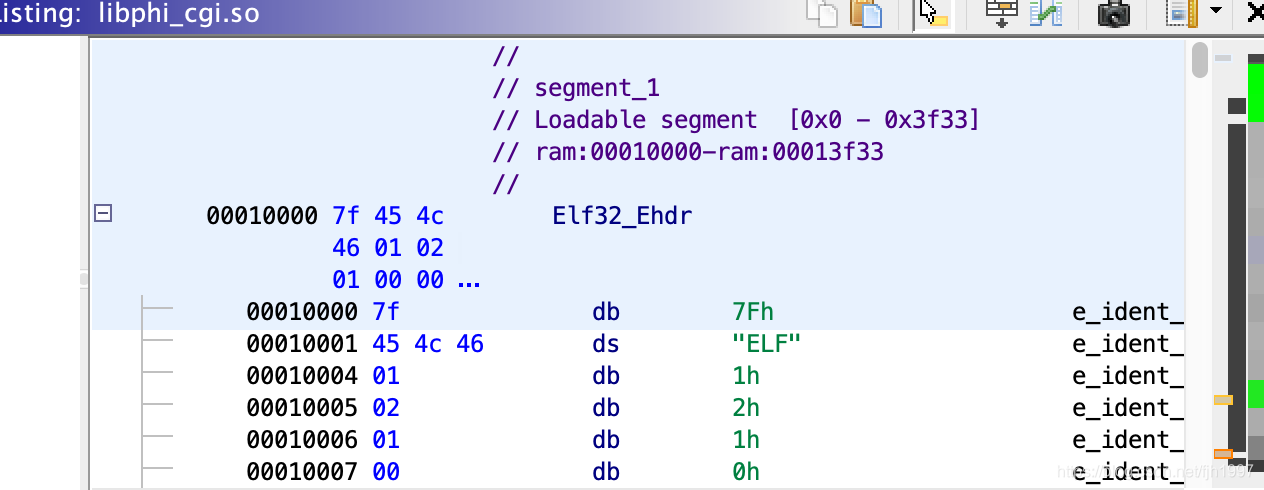Close the Listing panel with the X
Screen dimensions: 1264x490
point(1254,12)
